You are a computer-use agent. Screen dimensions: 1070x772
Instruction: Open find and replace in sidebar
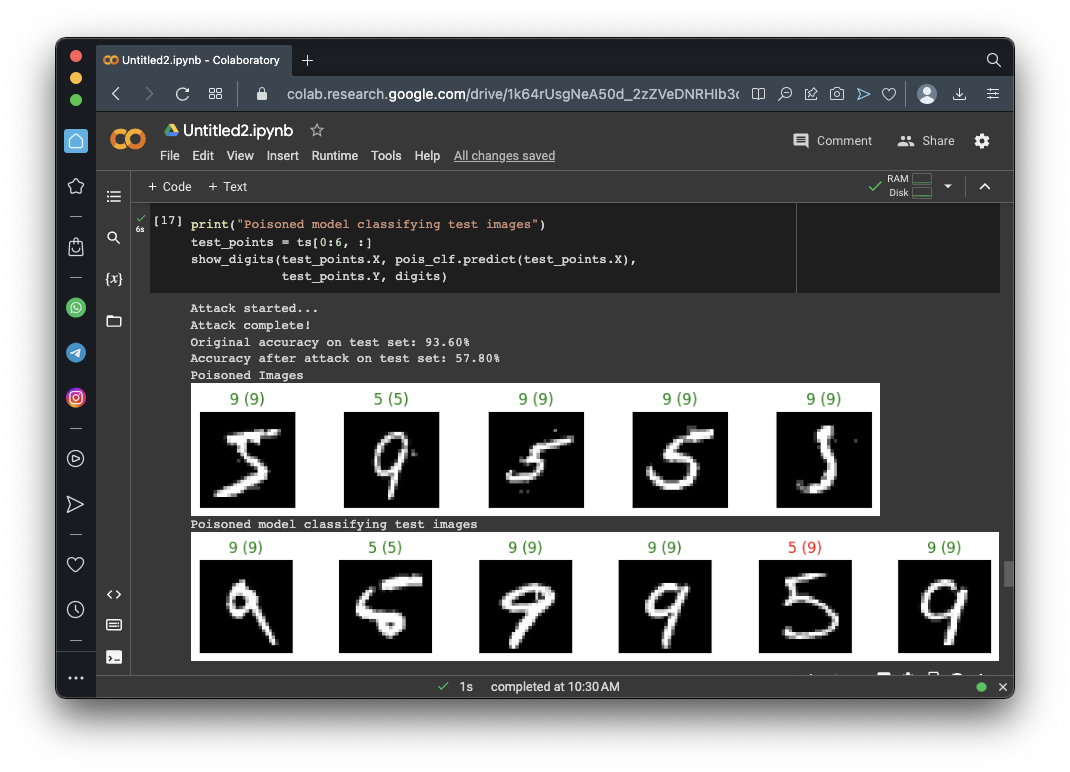(x=114, y=238)
